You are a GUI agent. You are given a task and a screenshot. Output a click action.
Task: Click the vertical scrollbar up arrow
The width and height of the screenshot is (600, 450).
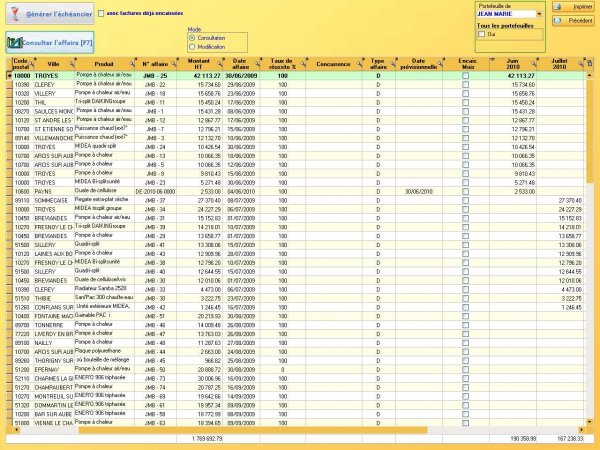coord(590,75)
